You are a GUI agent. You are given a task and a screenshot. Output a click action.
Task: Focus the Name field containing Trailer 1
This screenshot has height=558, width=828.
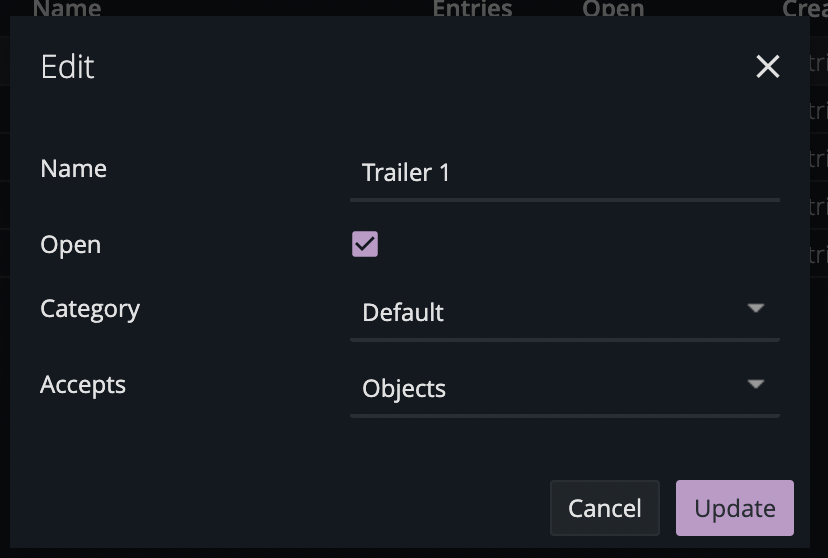click(564, 174)
